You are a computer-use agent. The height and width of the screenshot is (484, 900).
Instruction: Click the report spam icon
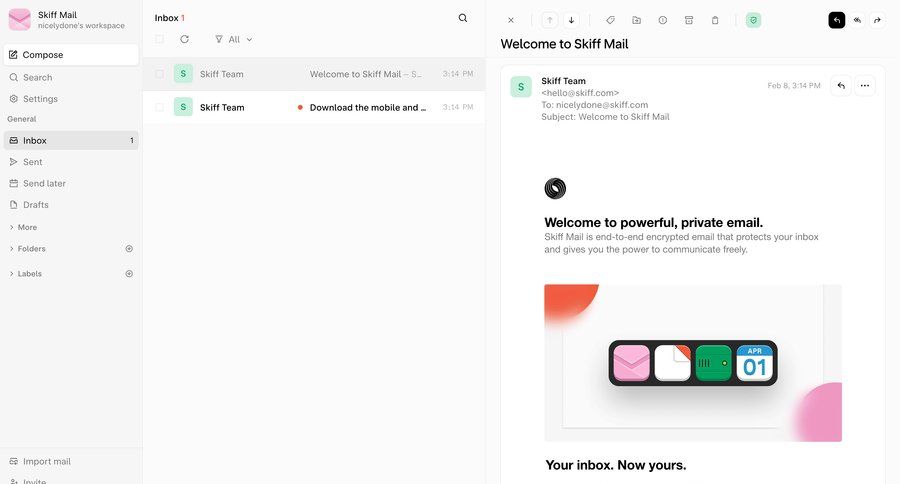pos(663,20)
